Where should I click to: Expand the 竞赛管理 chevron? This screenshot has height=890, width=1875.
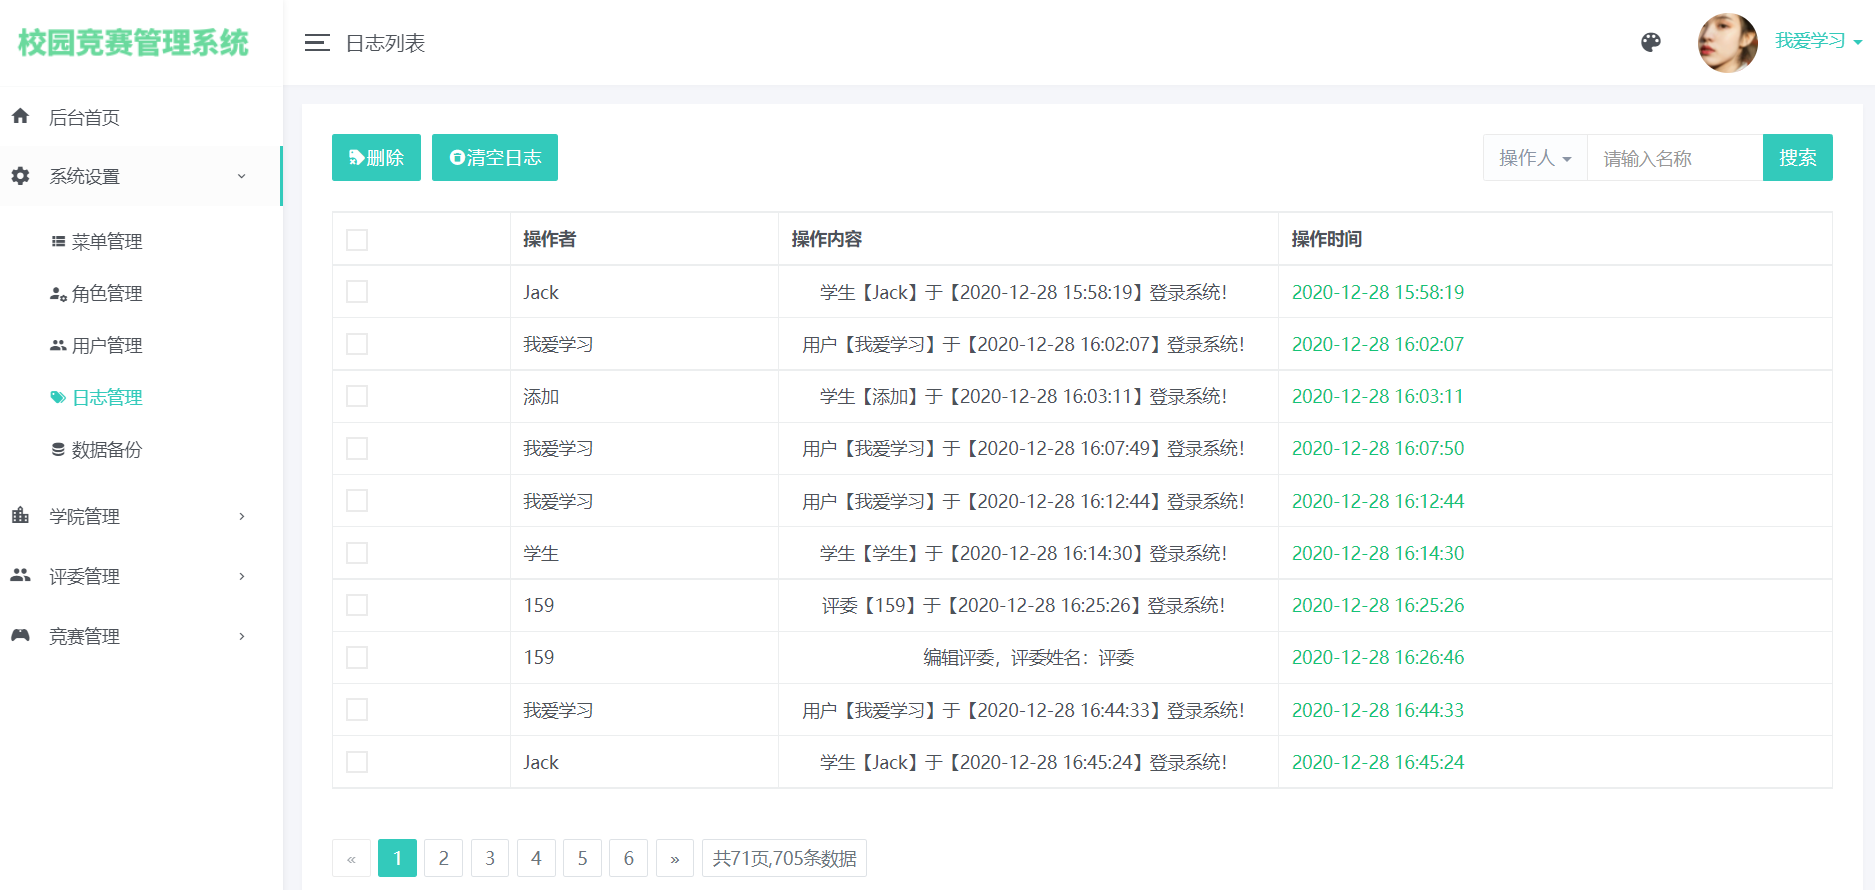coord(241,636)
